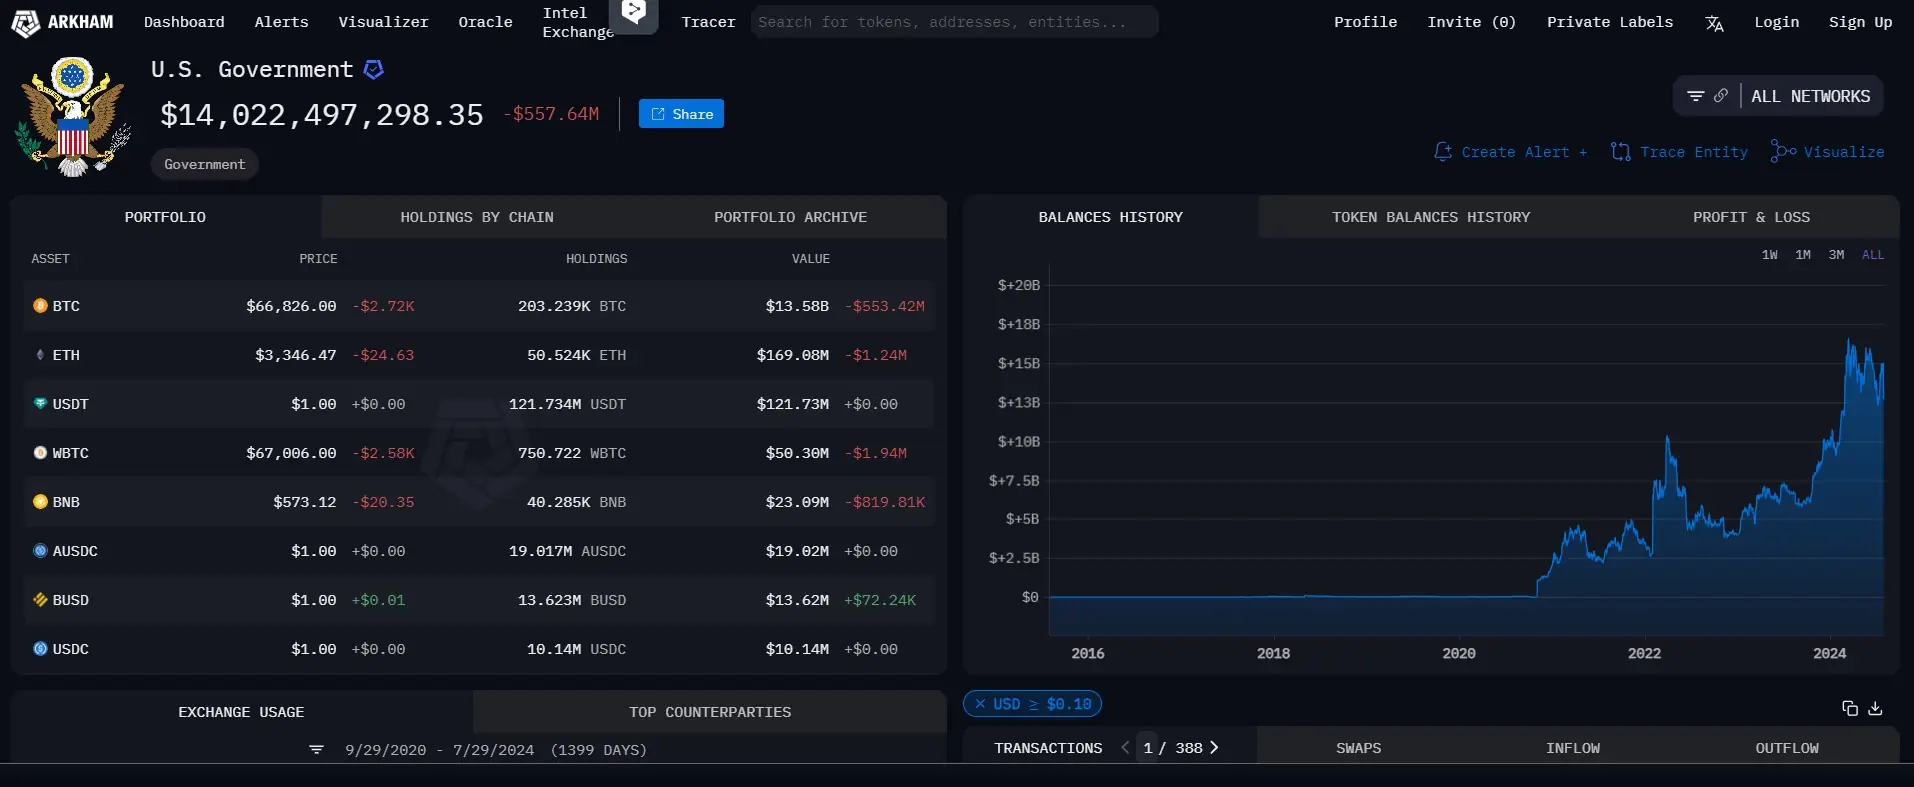The width and height of the screenshot is (1914, 787).
Task: Go to next transactions page arrow
Action: pos(1214,748)
